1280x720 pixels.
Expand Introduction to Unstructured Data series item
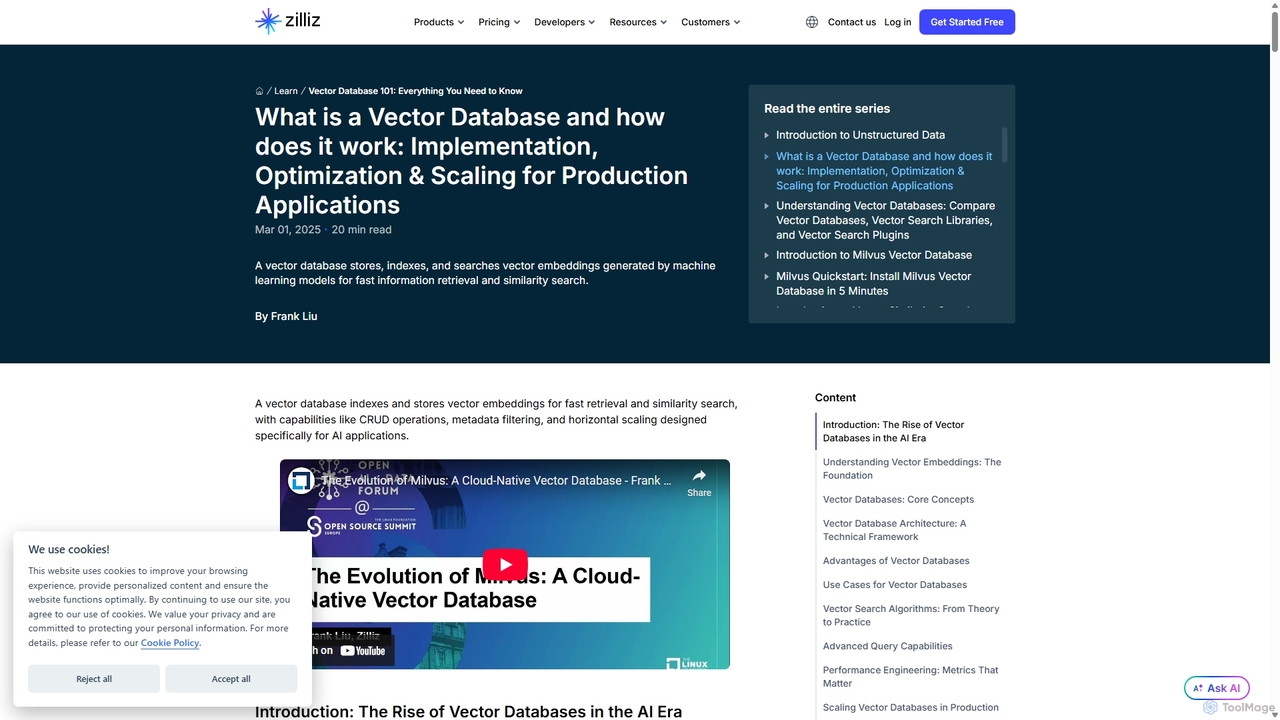click(767, 135)
